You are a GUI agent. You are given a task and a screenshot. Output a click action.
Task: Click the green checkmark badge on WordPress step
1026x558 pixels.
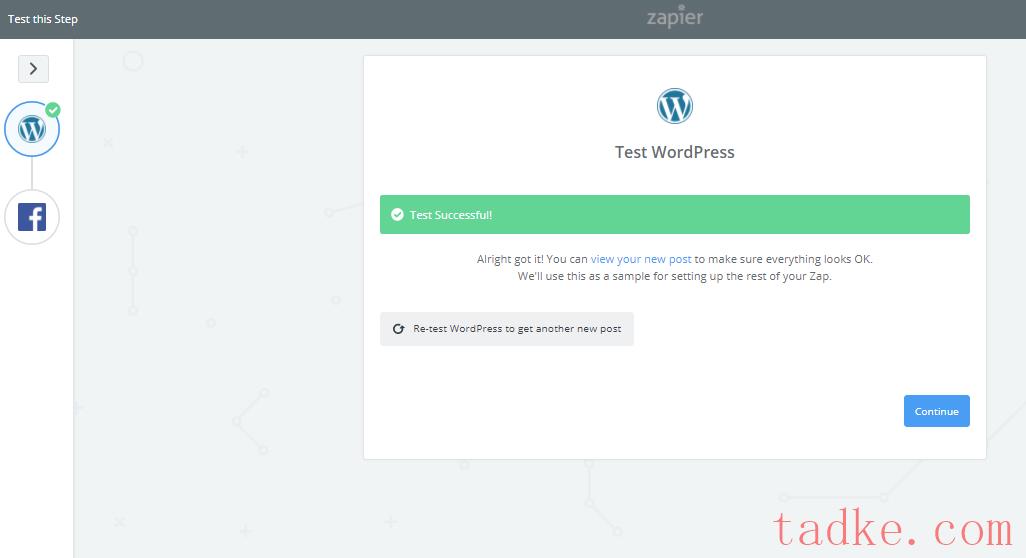53,110
